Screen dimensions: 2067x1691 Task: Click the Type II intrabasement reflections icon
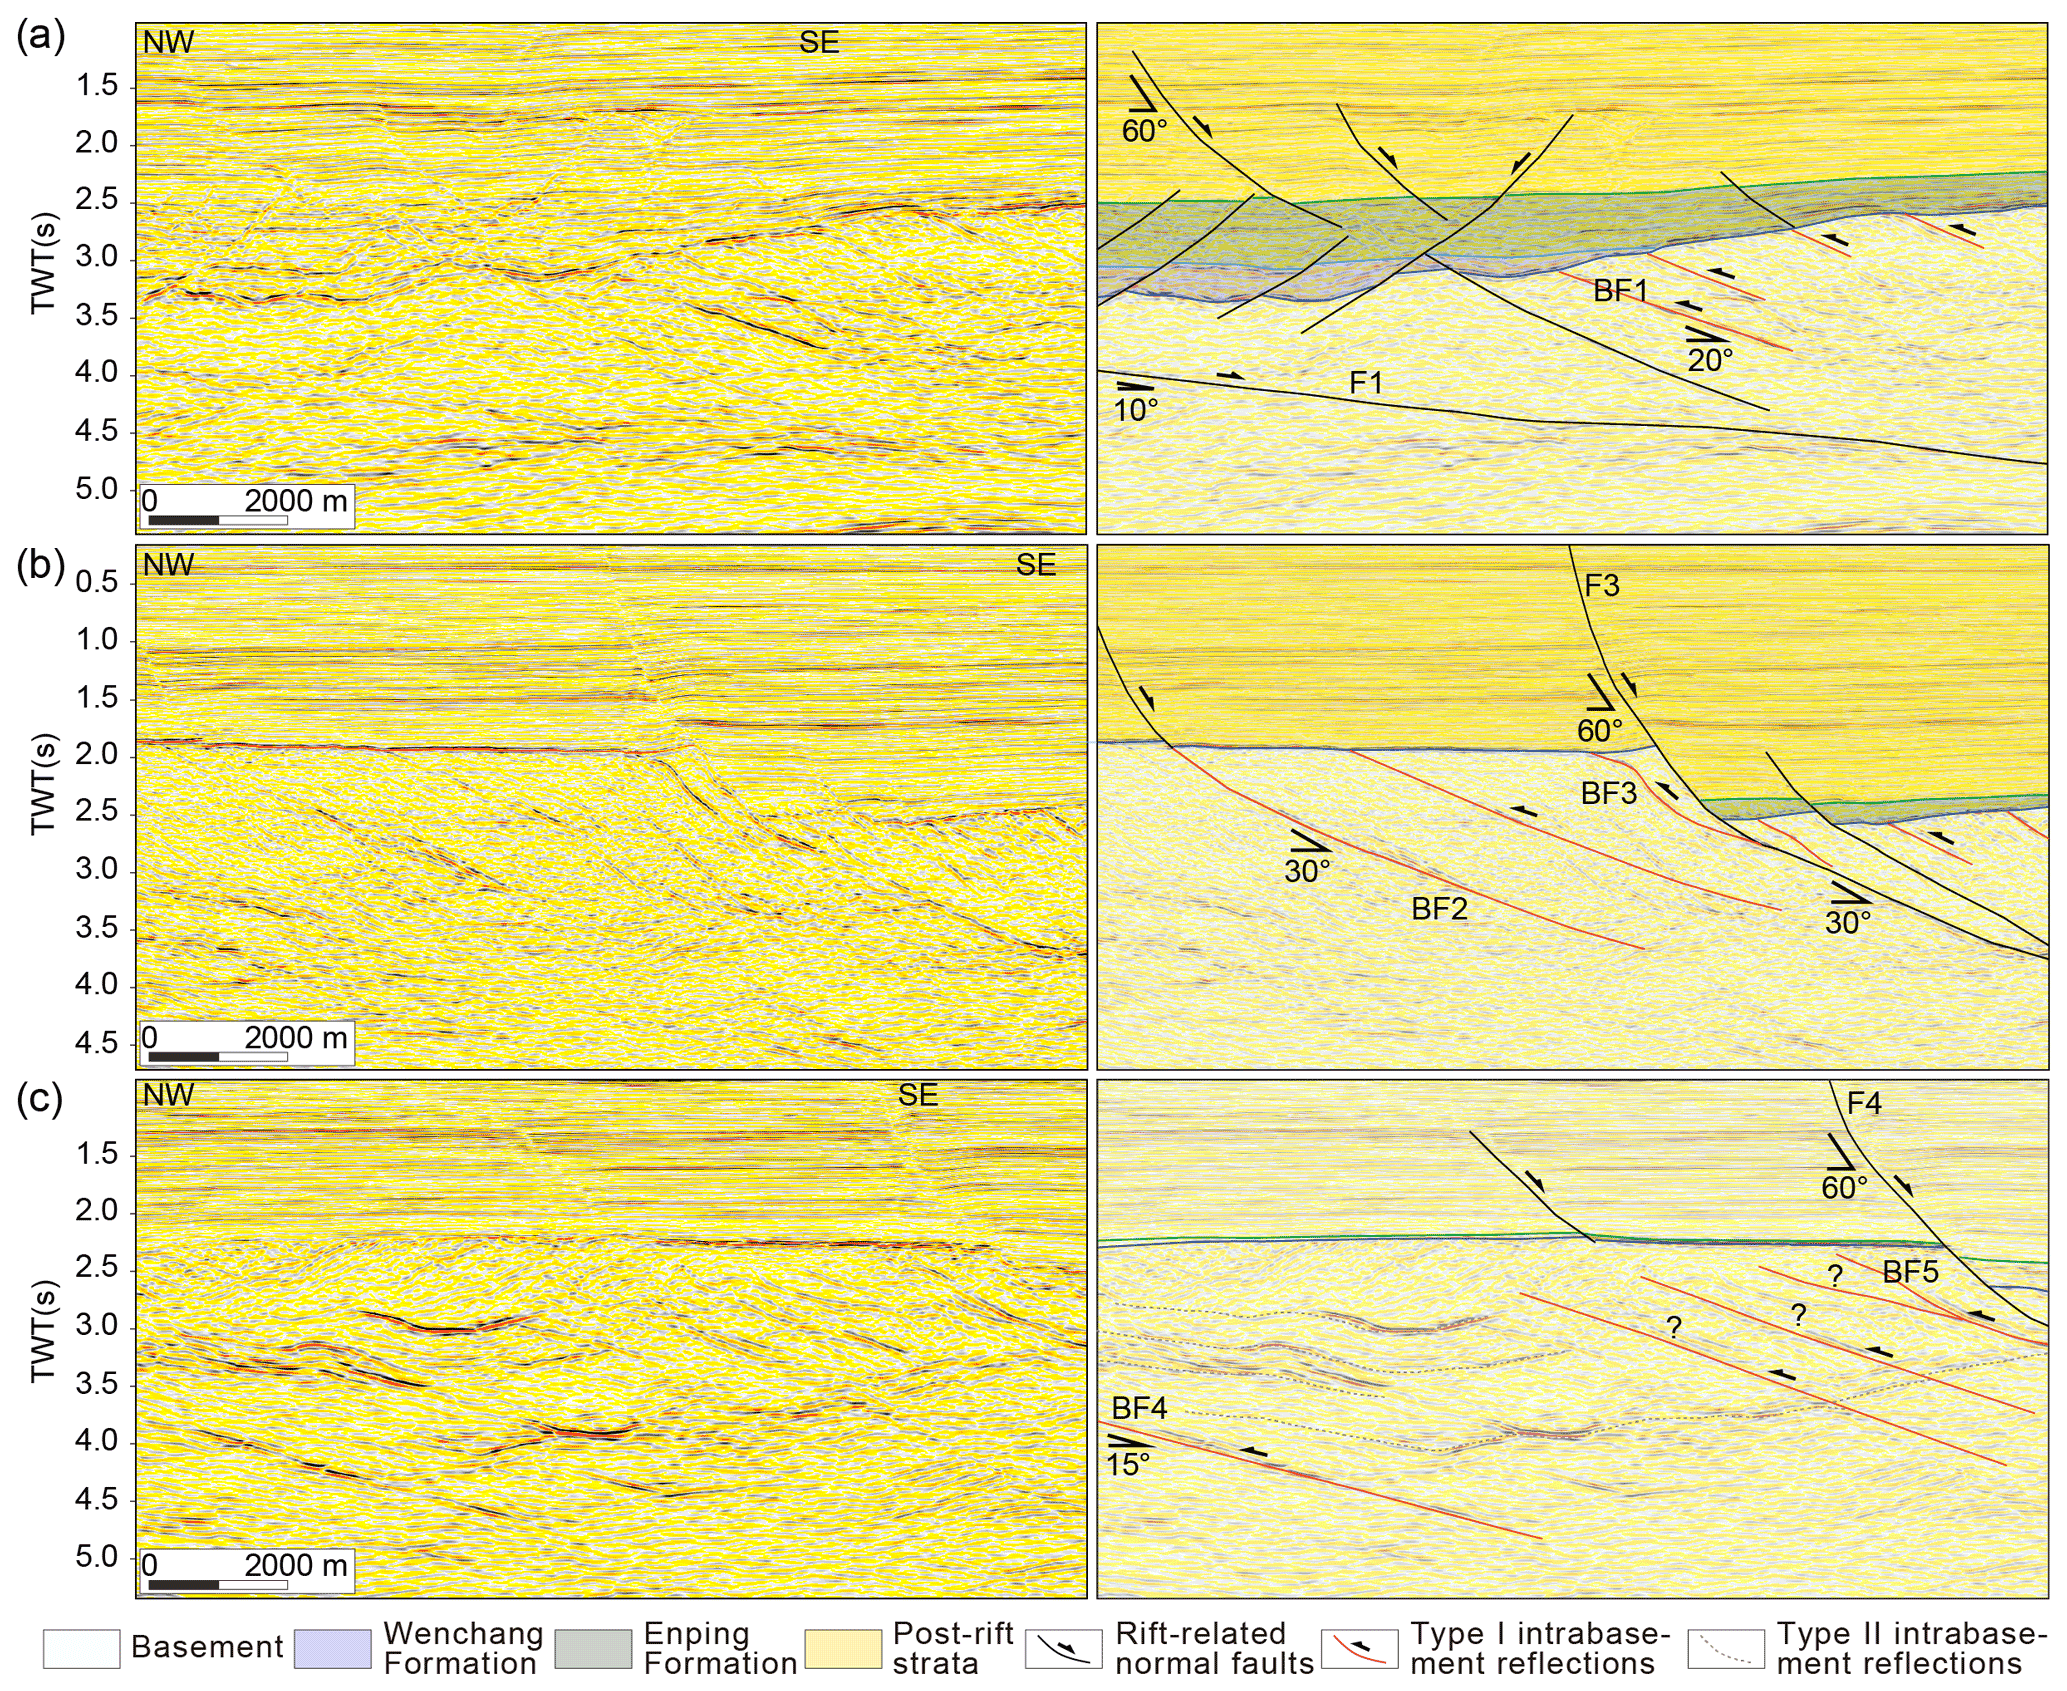click(x=1725, y=1648)
